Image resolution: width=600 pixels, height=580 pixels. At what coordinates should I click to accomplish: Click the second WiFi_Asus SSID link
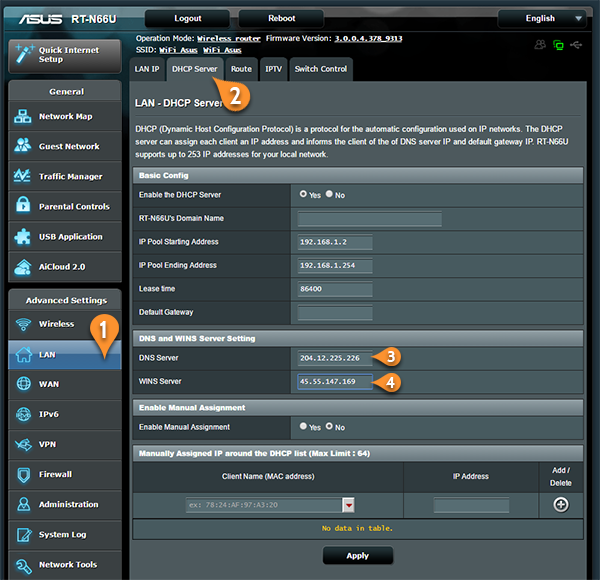point(222,50)
